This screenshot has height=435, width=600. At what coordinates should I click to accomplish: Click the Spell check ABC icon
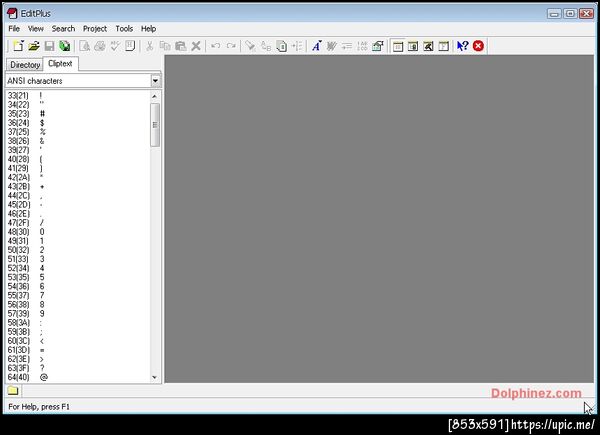click(115, 46)
